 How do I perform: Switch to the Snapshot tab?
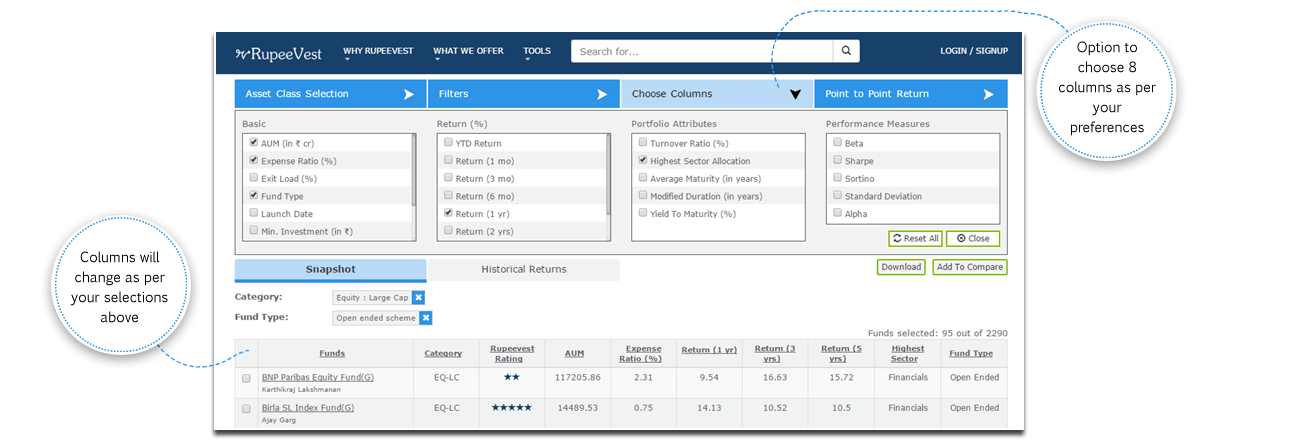[x=330, y=269]
